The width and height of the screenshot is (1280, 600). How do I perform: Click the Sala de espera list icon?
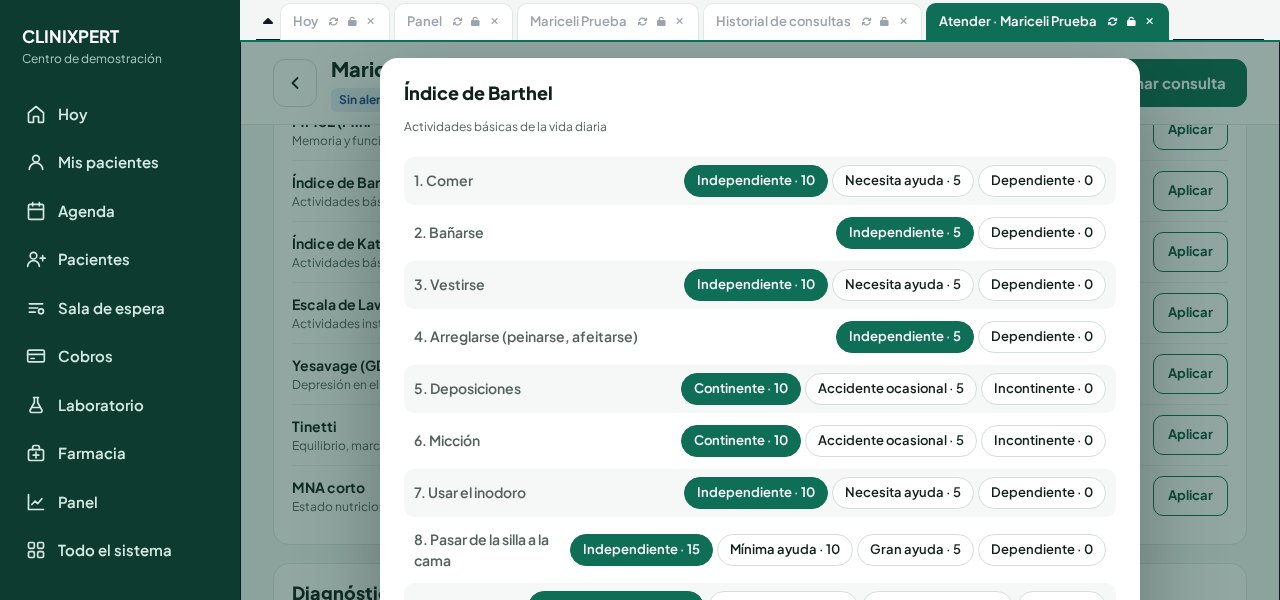coord(36,308)
